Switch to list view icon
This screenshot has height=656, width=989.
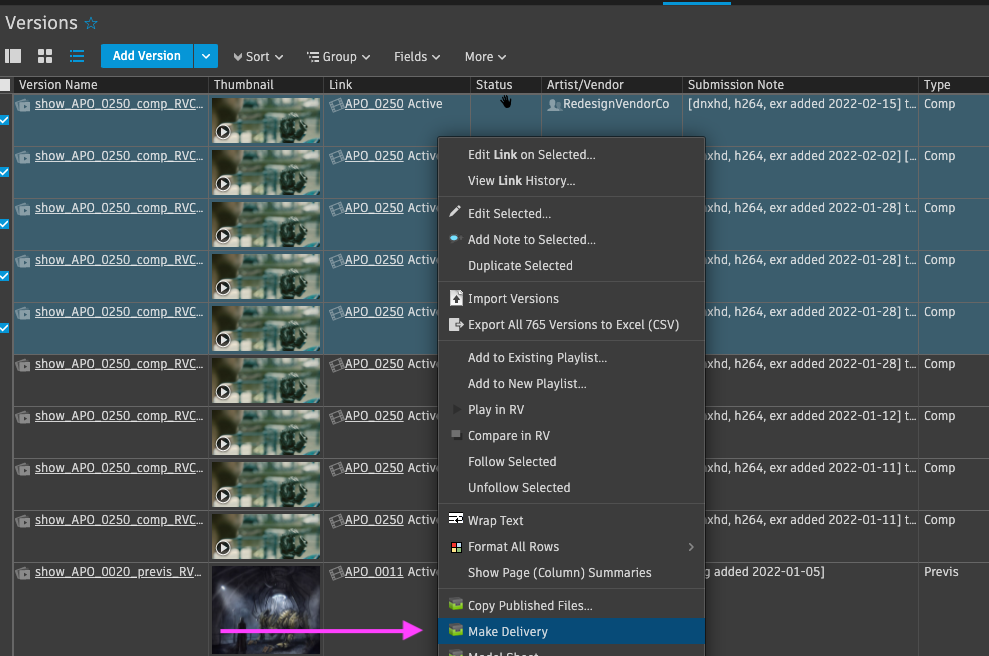[x=77, y=56]
